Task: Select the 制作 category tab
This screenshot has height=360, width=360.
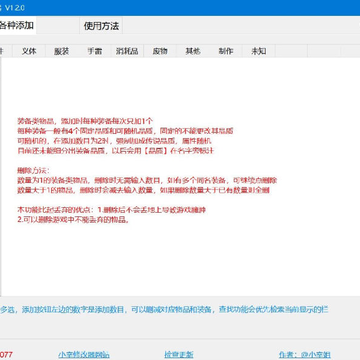Action: click(226, 51)
